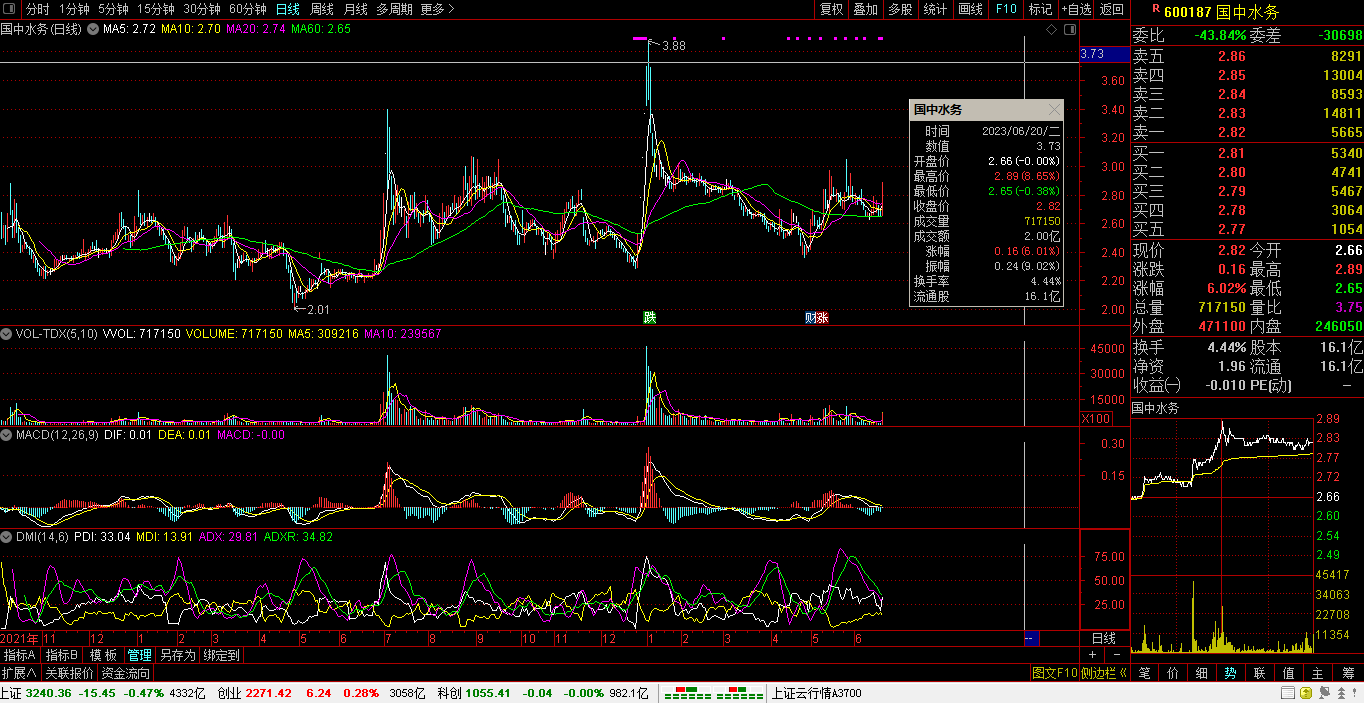Open the MA indicator dropdown arrow beside 国中水务(日线)
The image size is (1364, 703).
pos(94,29)
